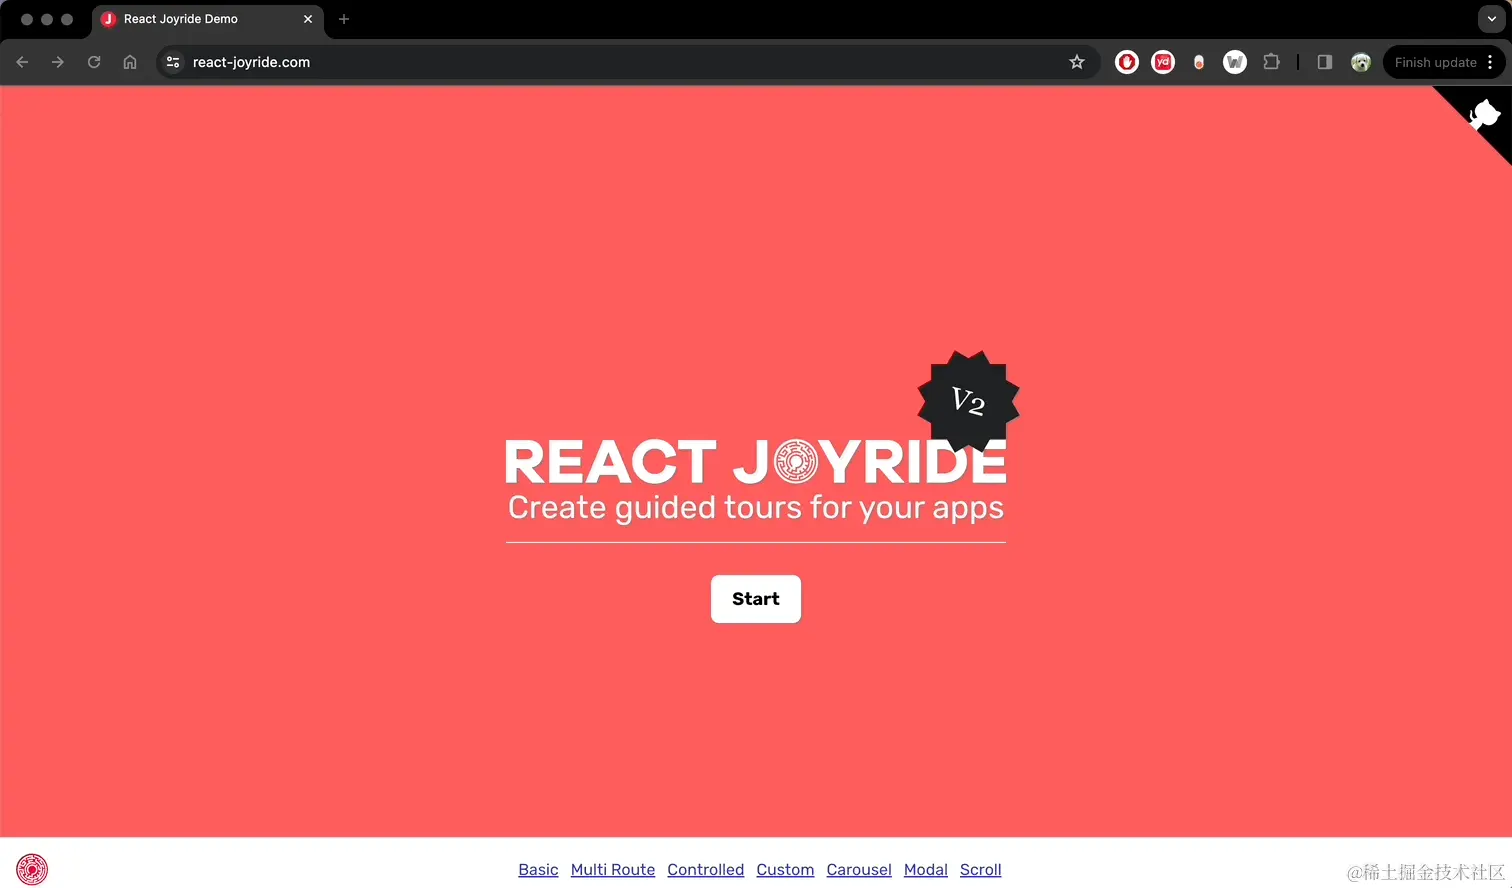The height and width of the screenshot is (888, 1512).
Task: Go back in browser history
Action: click(x=22, y=62)
